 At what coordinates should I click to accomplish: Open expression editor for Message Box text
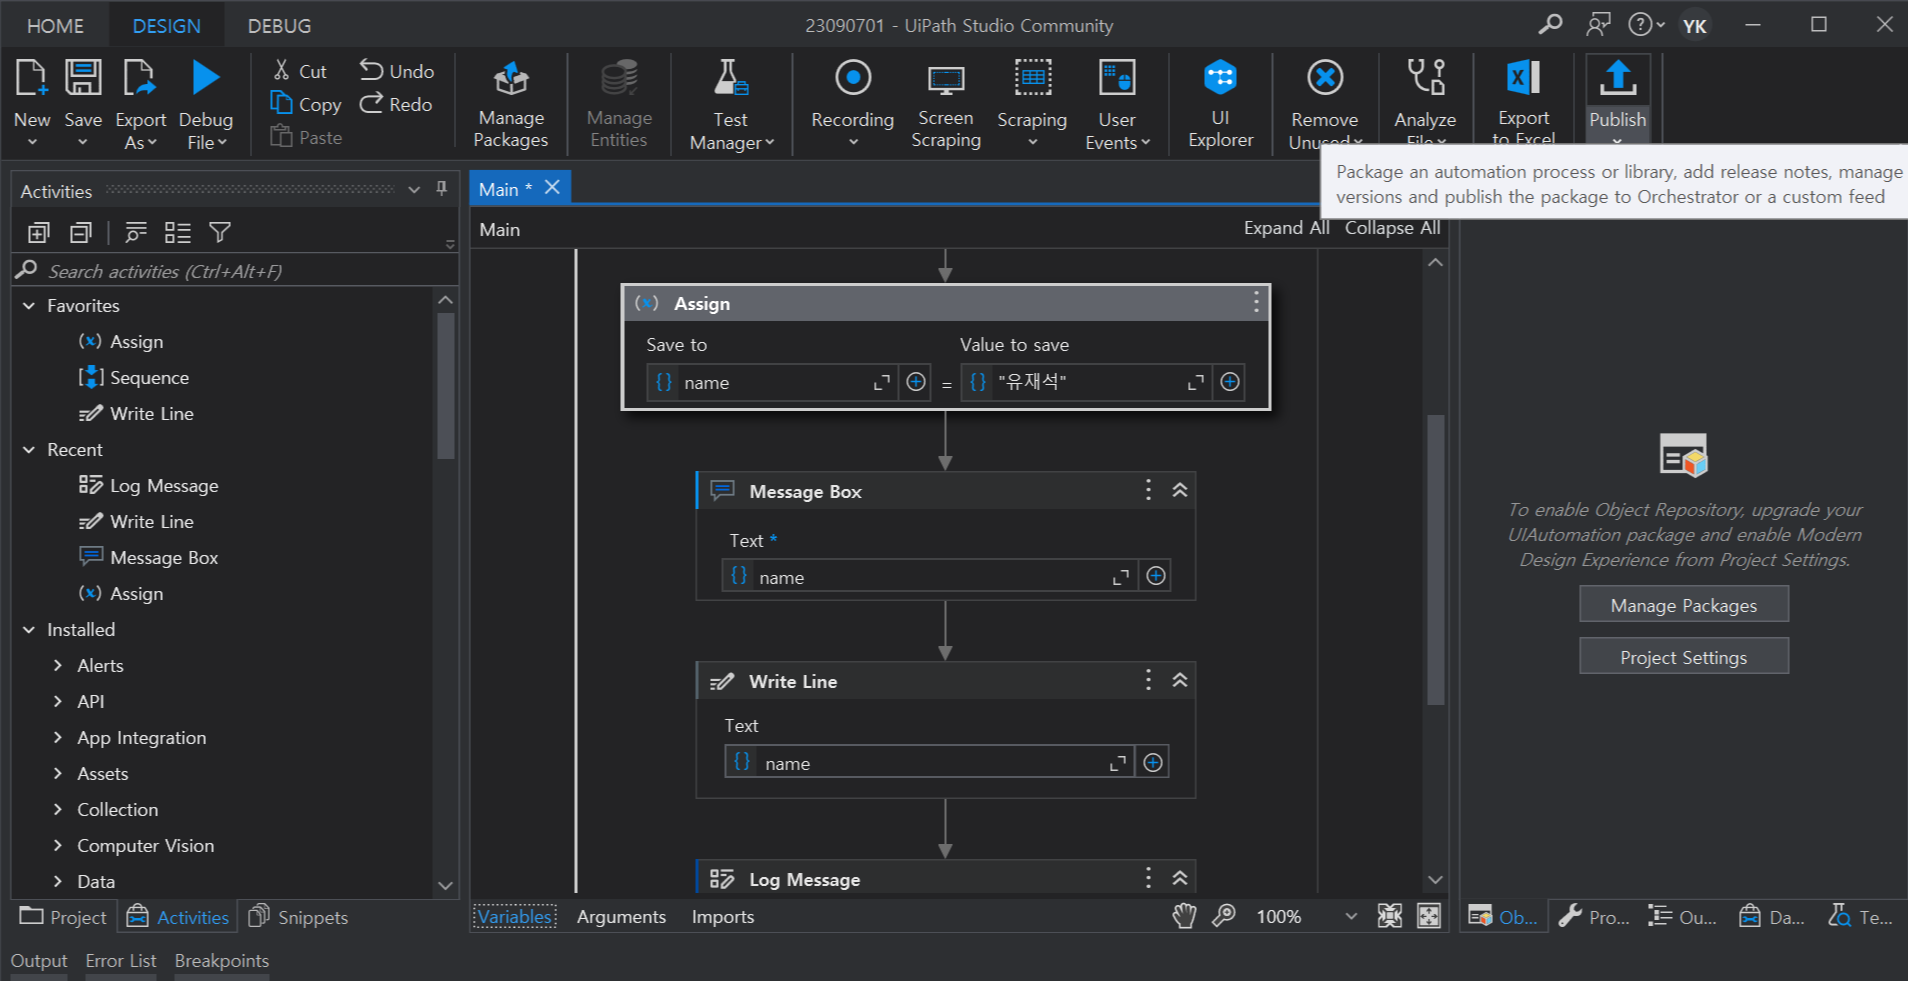[1121, 577]
